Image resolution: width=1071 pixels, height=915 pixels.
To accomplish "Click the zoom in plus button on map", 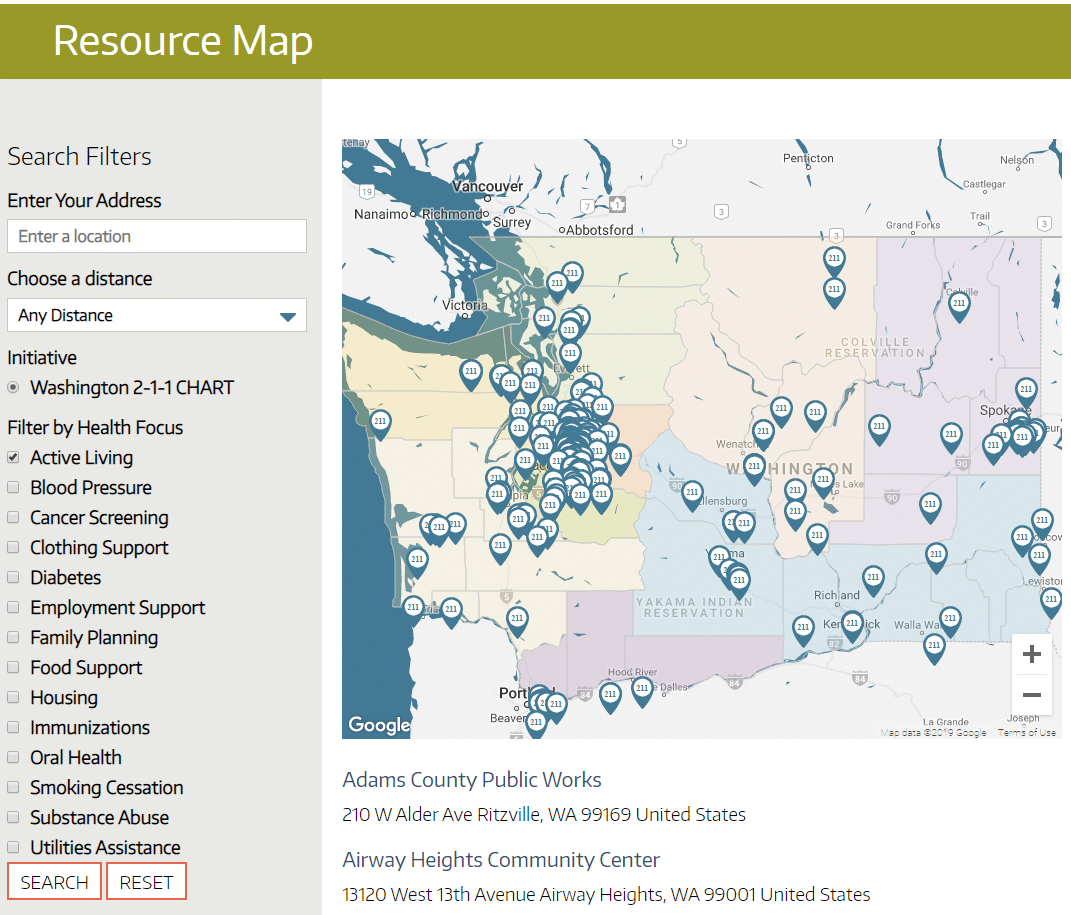I will click(1031, 654).
